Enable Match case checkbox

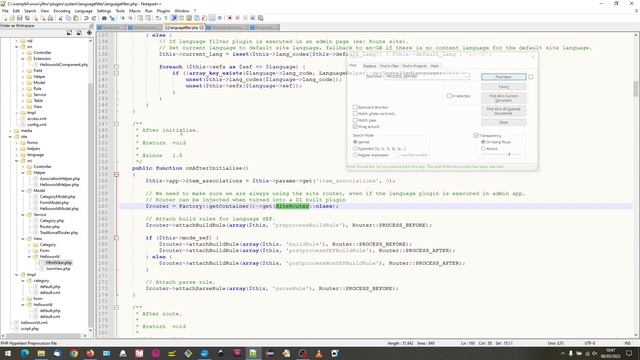pyautogui.click(x=355, y=120)
